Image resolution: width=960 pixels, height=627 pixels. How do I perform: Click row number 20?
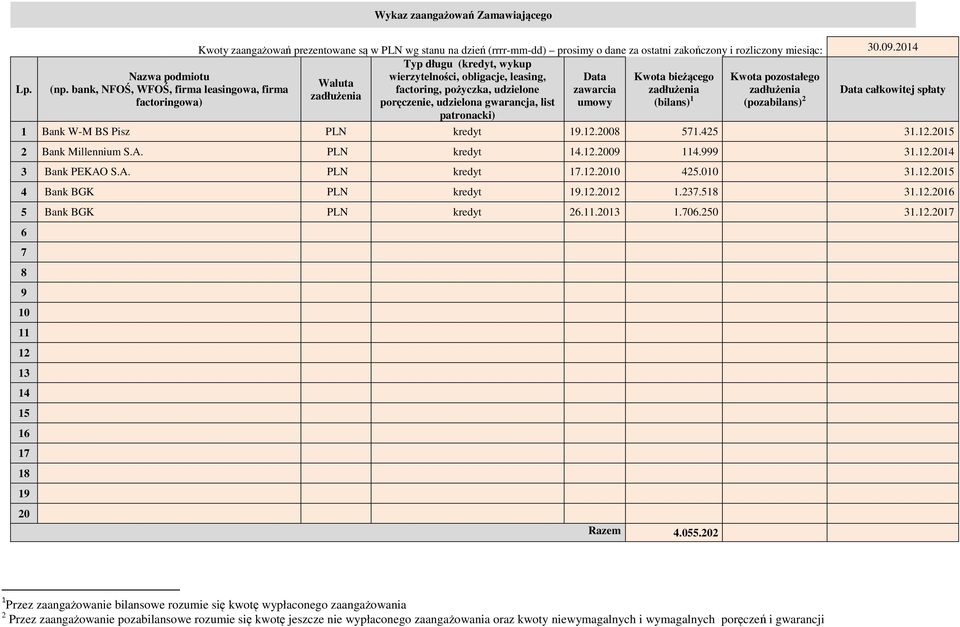coord(24,514)
